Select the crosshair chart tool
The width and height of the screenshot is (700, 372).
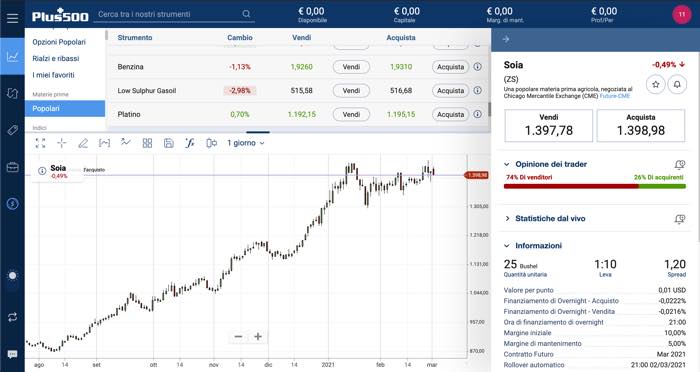pyautogui.click(x=62, y=143)
